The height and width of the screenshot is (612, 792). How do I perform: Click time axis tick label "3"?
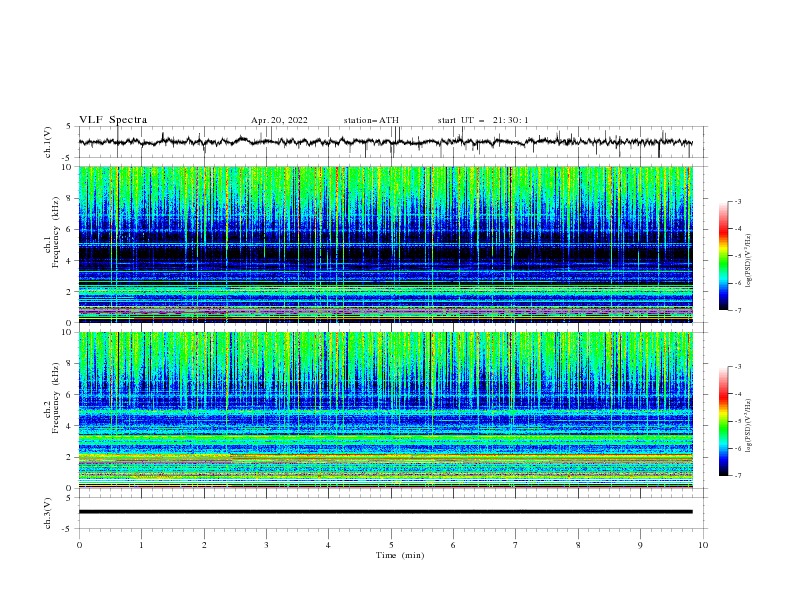266,545
